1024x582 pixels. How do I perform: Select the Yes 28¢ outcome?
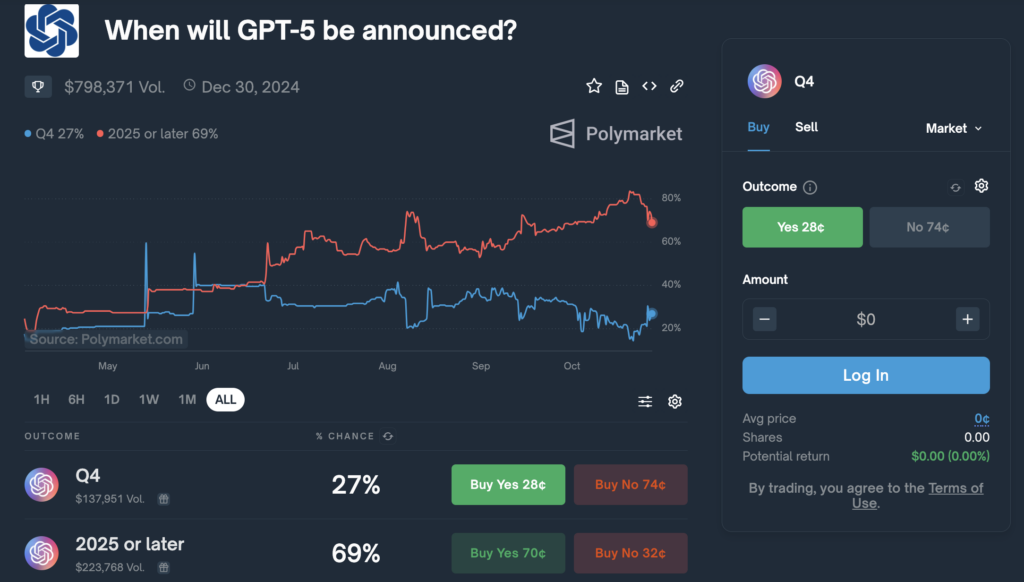click(802, 227)
